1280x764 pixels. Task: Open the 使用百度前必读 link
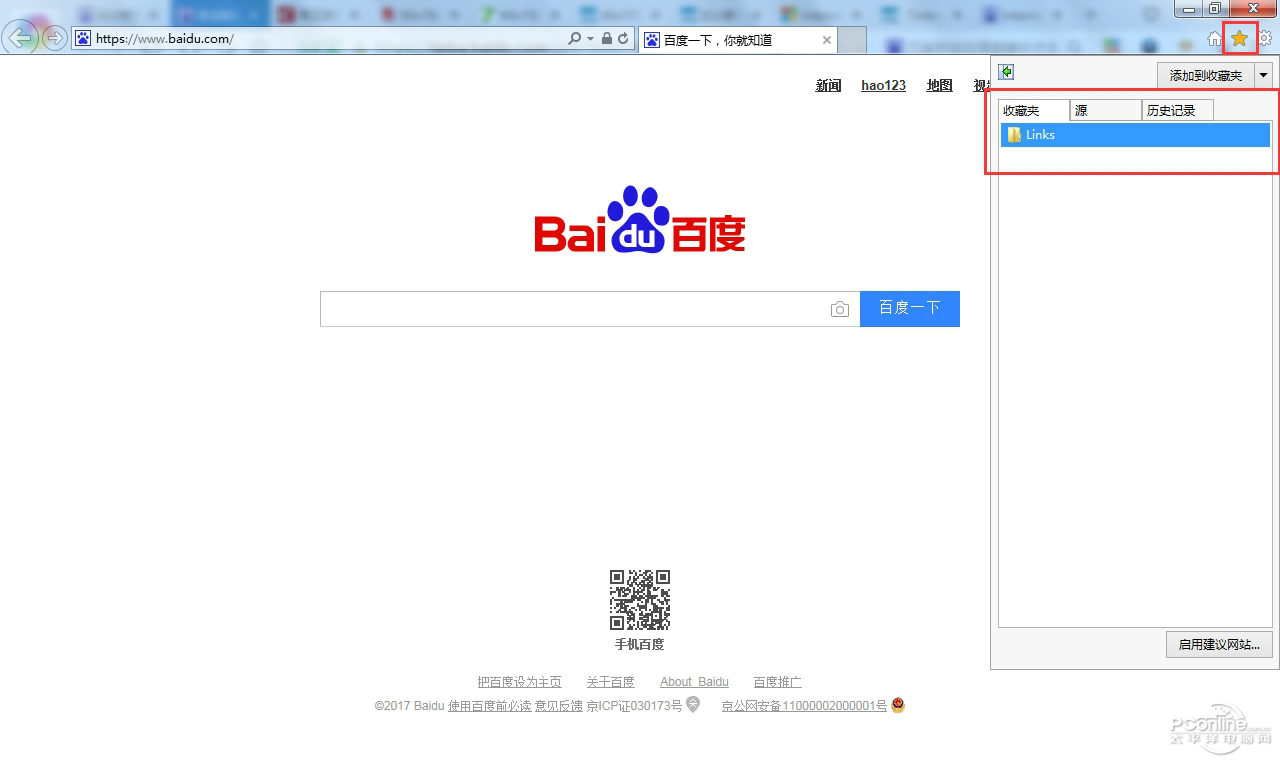490,706
